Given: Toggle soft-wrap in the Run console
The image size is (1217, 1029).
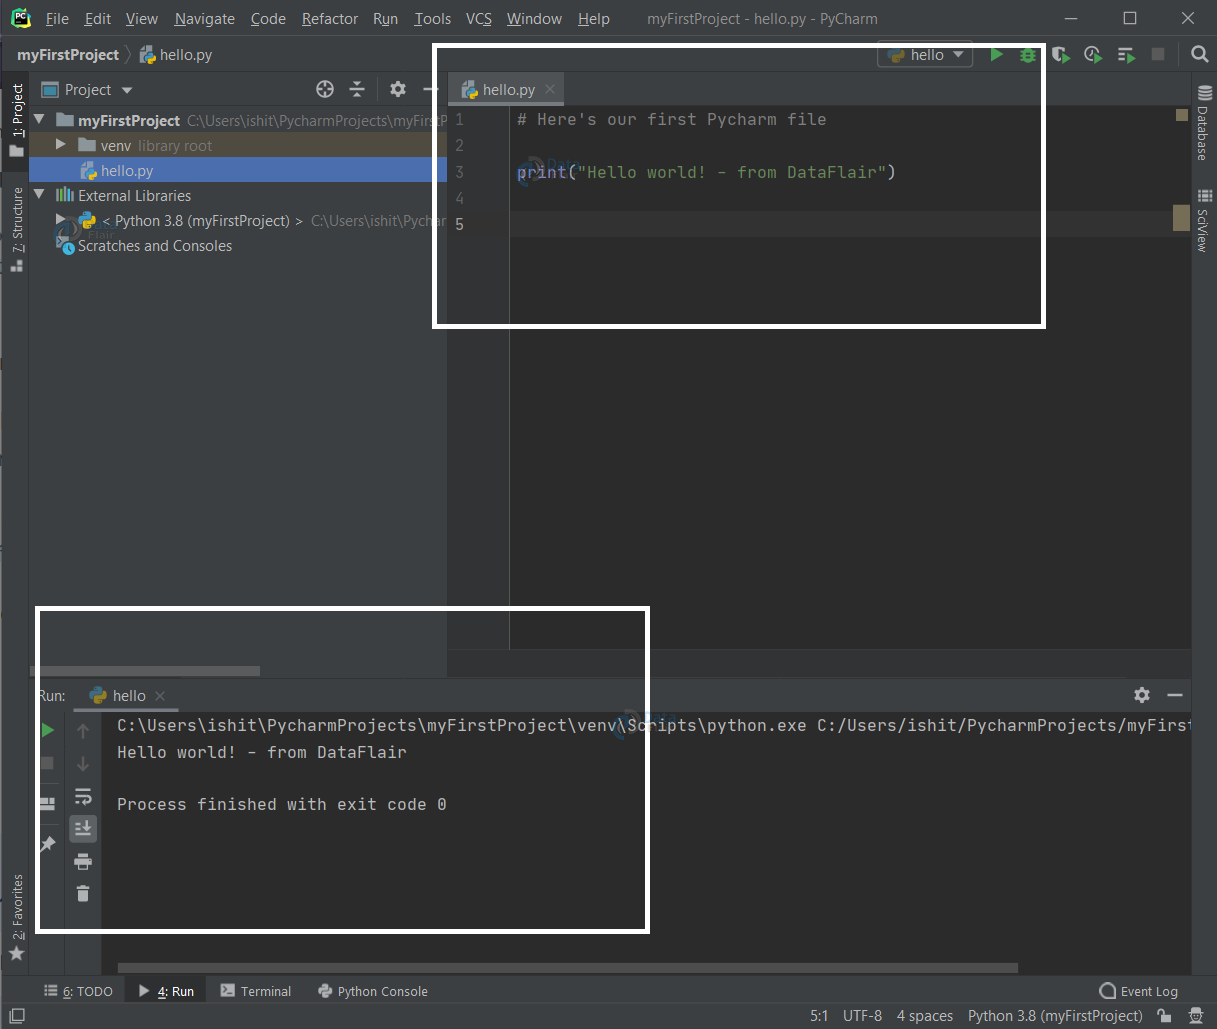Looking at the screenshot, I should [x=83, y=796].
